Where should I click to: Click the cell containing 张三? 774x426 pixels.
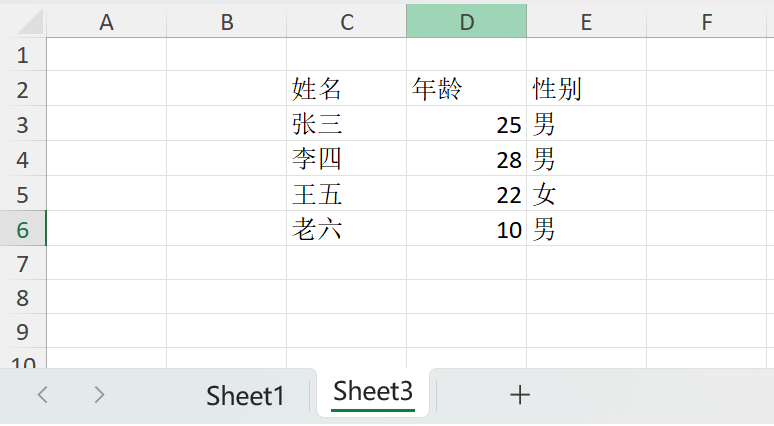click(346, 124)
